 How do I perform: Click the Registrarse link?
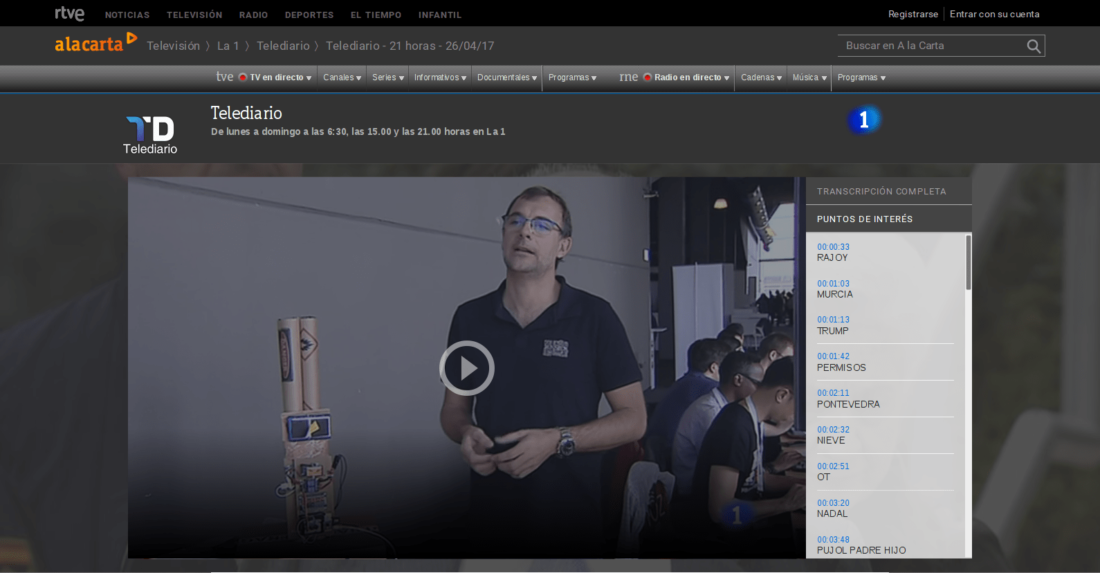click(913, 14)
